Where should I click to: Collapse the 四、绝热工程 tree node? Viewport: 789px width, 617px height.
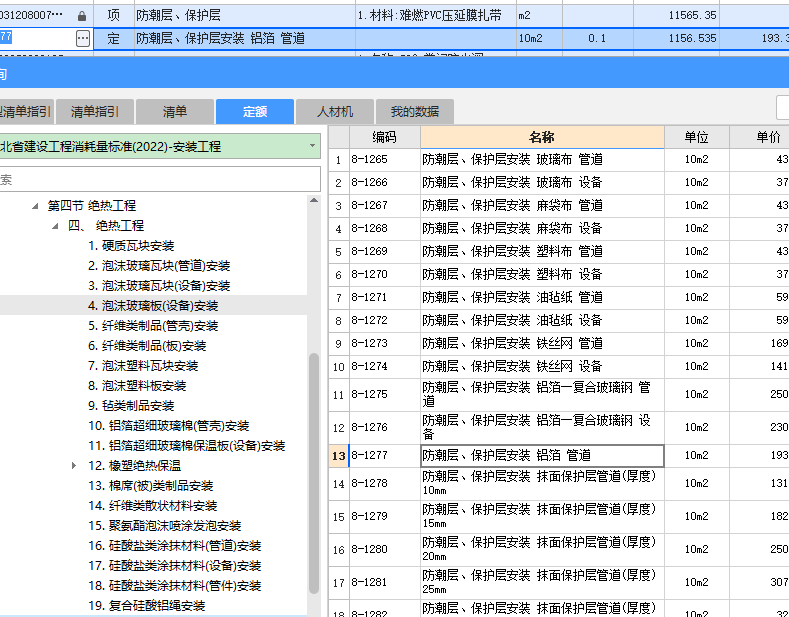[x=55, y=226]
